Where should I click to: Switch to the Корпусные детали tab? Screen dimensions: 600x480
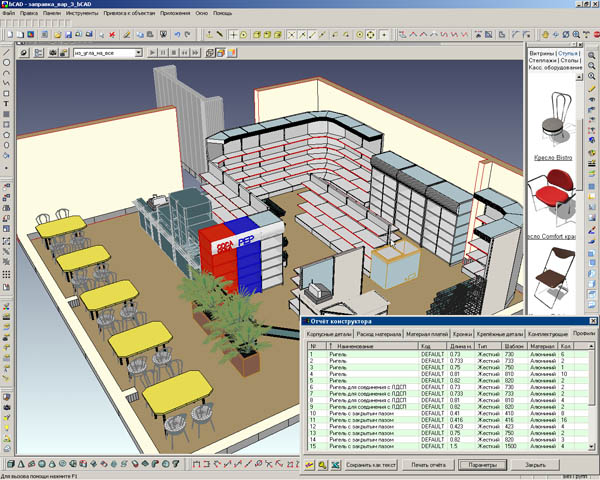tap(329, 334)
